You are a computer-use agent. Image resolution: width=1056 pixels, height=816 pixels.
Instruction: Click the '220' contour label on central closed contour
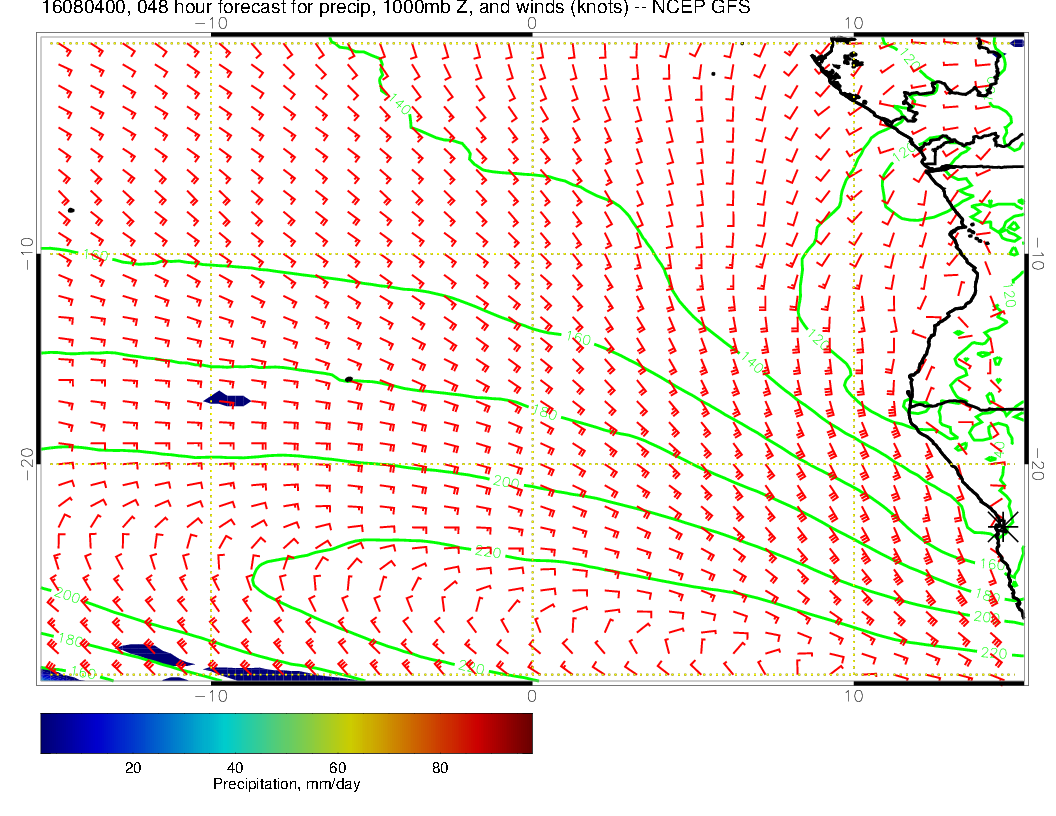pos(488,552)
